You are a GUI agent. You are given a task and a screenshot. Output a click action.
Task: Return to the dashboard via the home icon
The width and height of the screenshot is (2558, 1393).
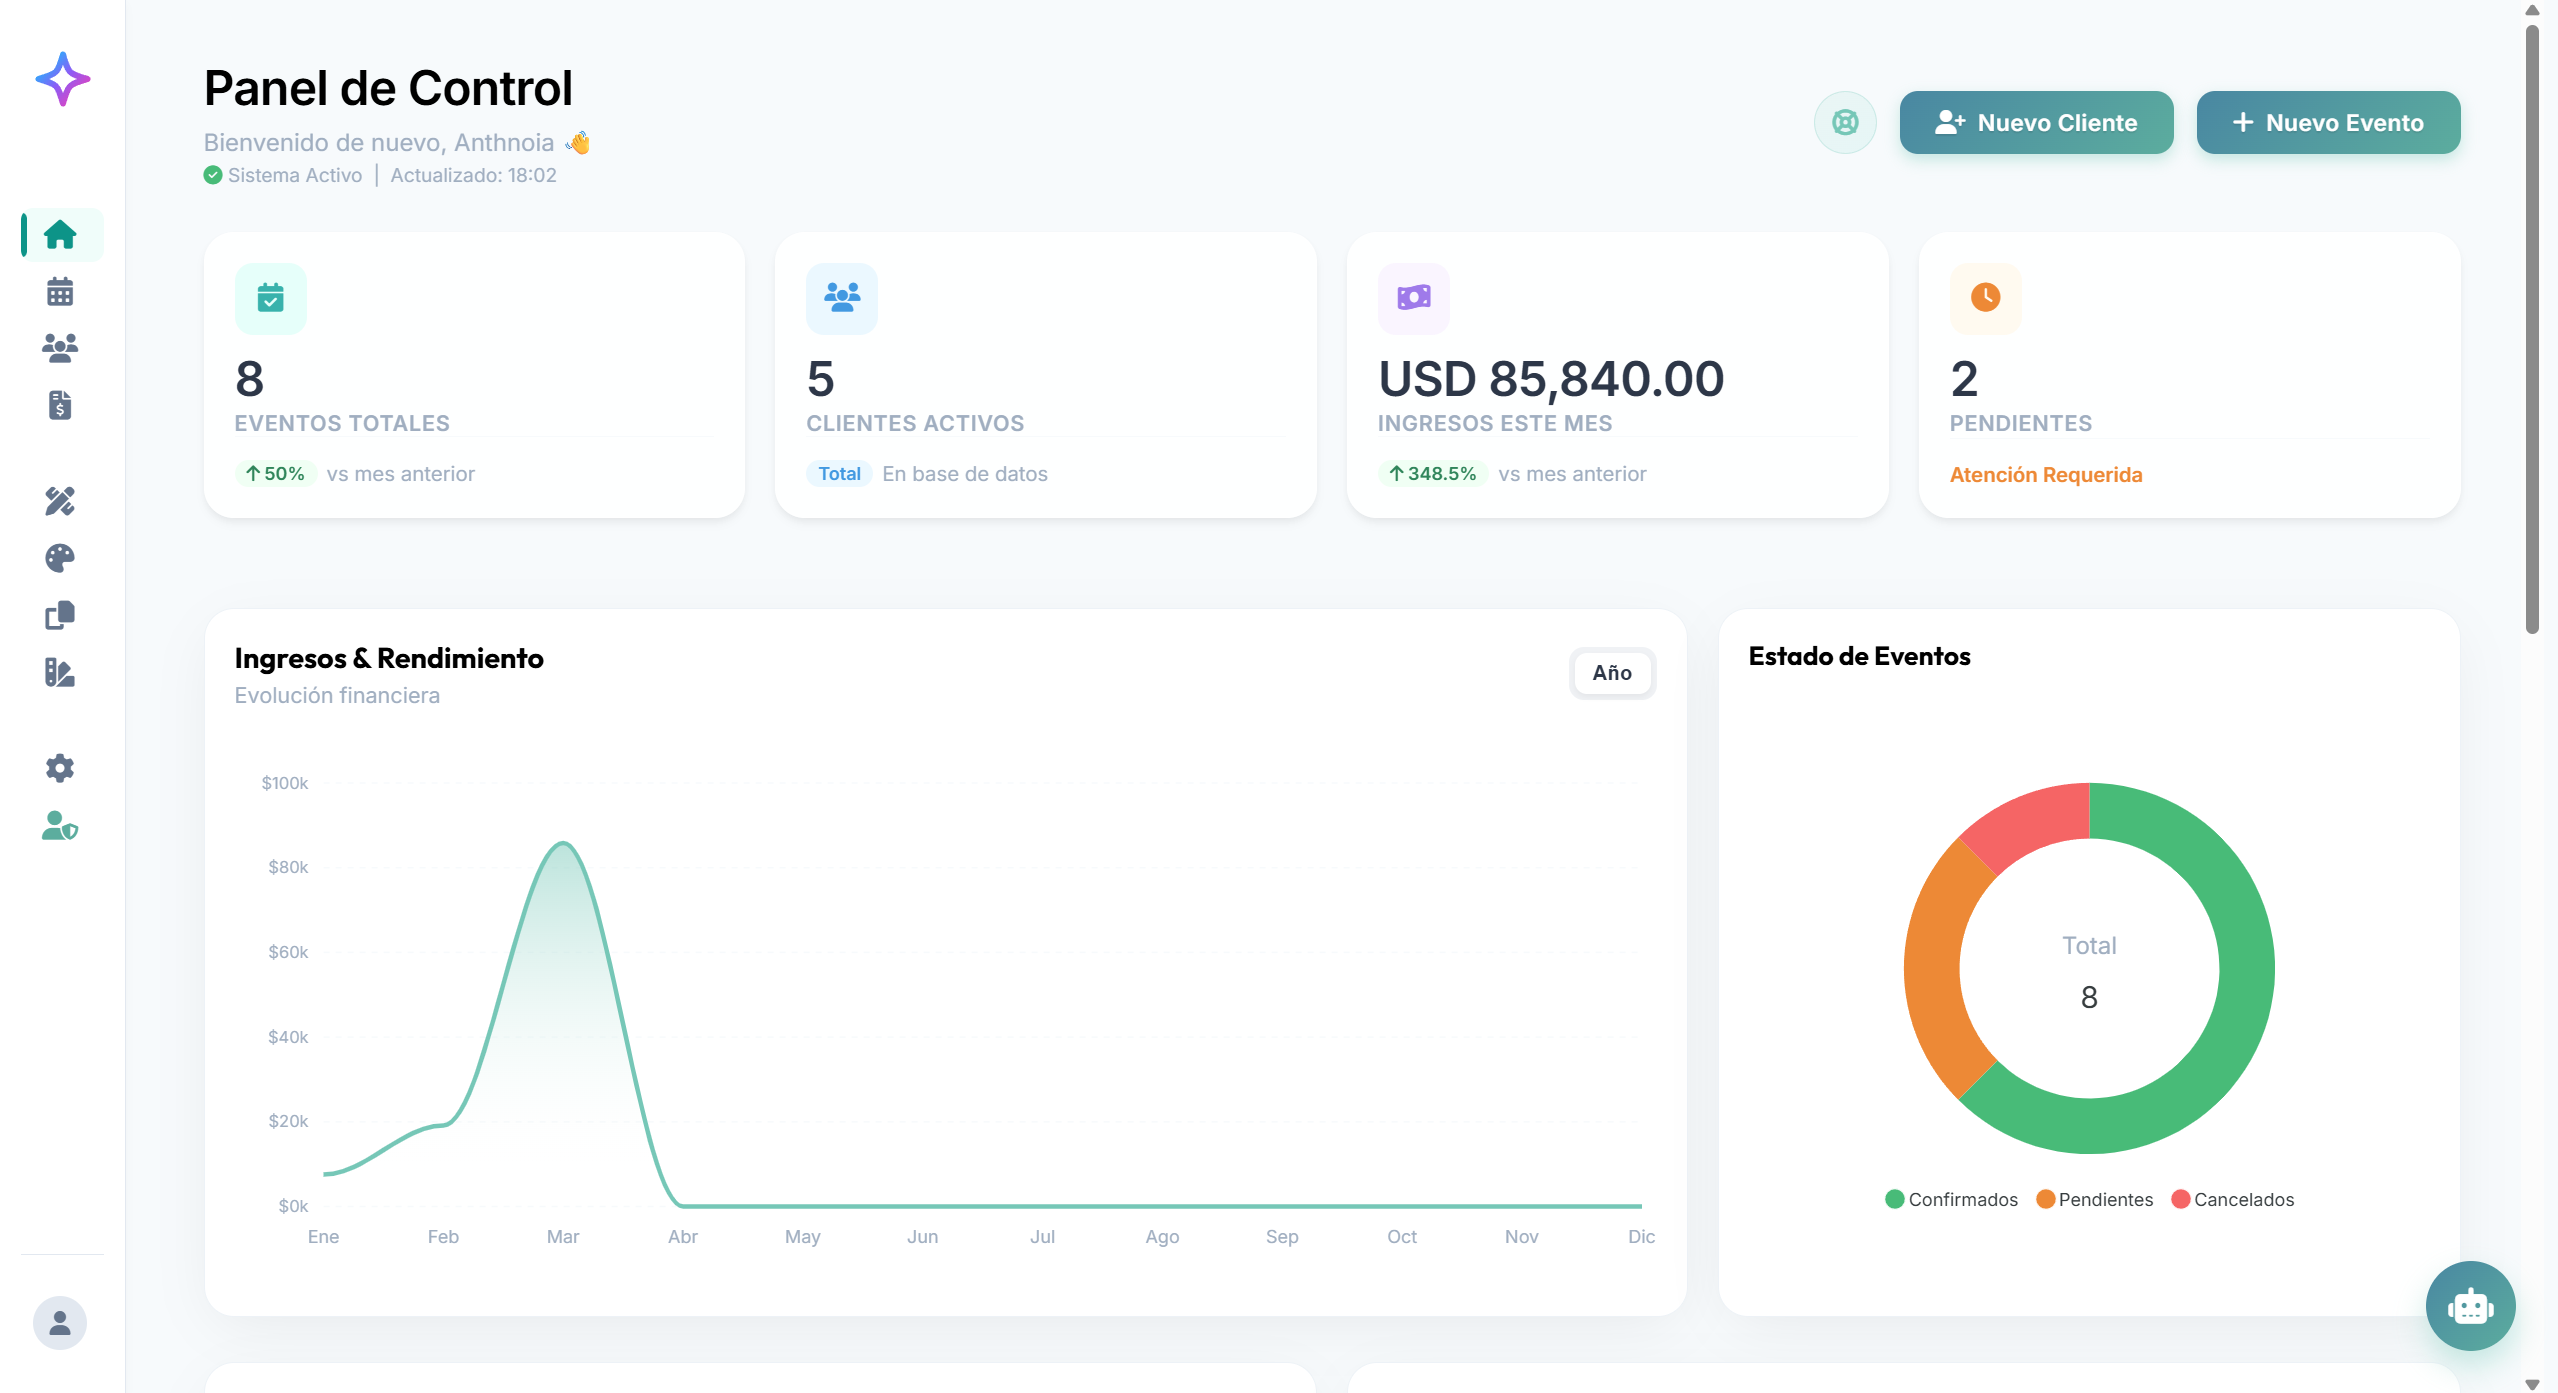tap(59, 234)
